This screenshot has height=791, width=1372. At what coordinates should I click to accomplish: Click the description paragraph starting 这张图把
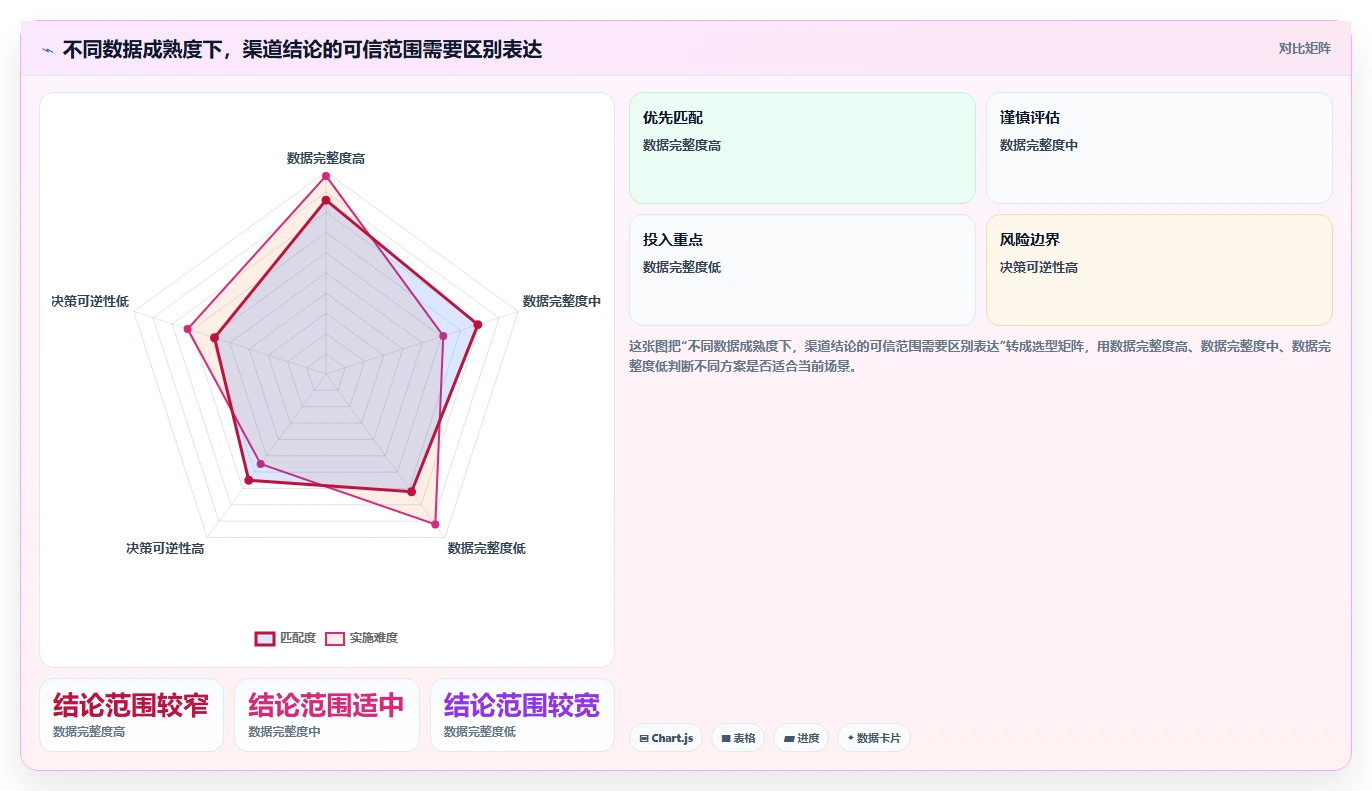980,356
